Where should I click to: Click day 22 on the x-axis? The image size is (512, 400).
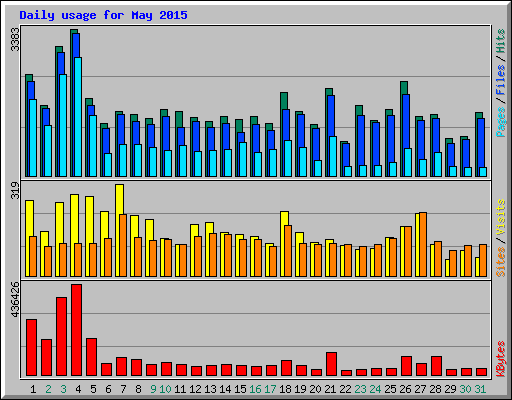345,389
